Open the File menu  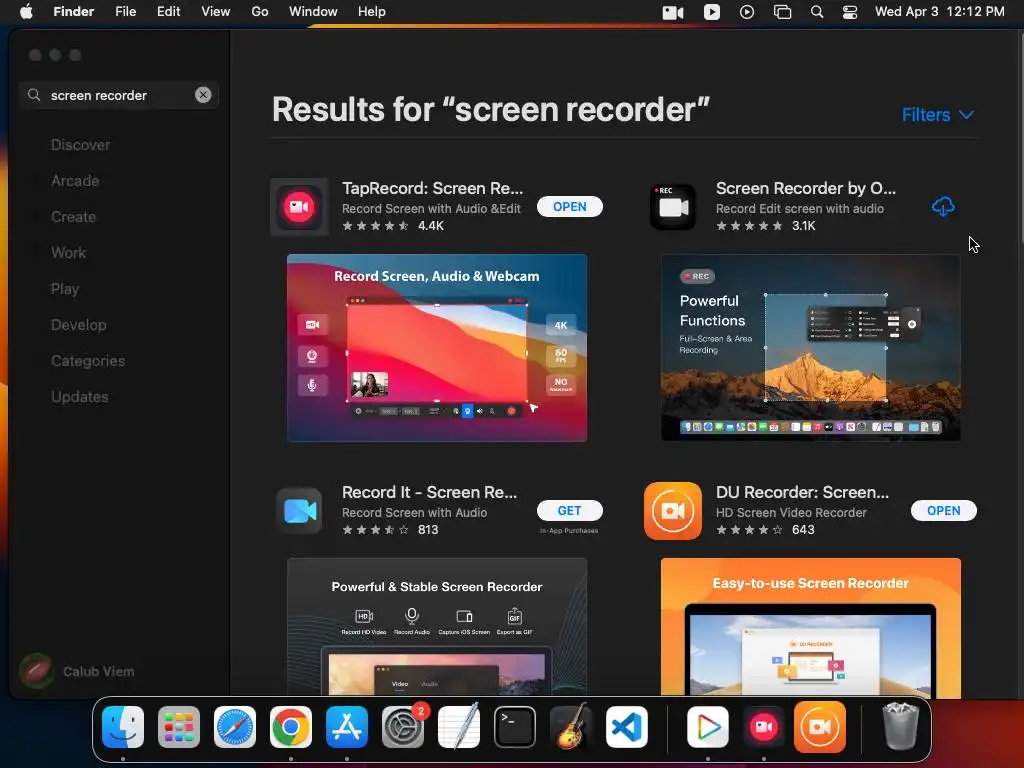coord(125,12)
